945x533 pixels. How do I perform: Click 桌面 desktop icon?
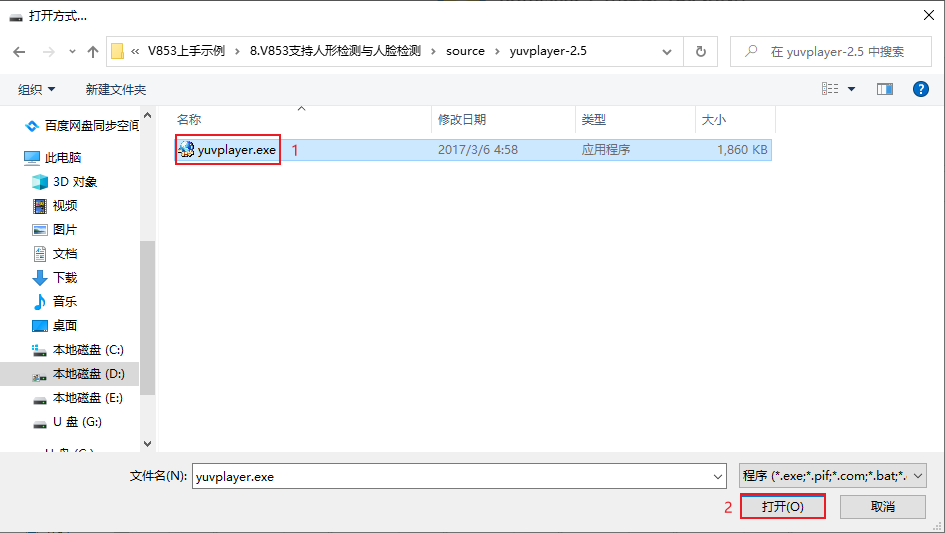pos(40,326)
